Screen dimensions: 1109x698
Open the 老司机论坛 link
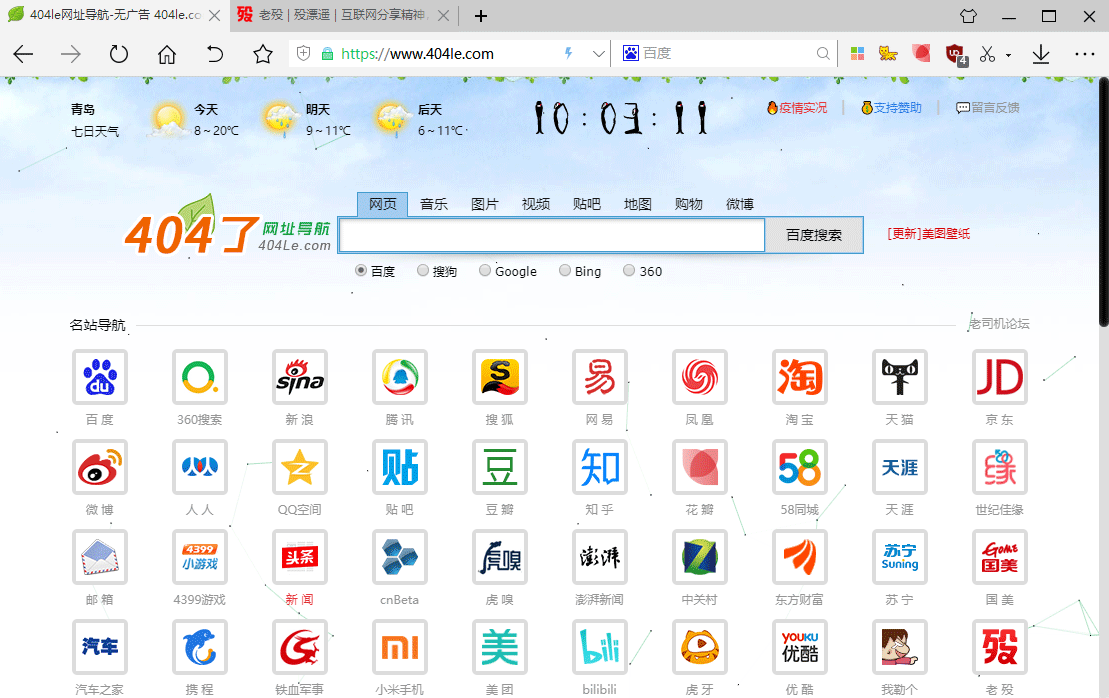point(999,324)
